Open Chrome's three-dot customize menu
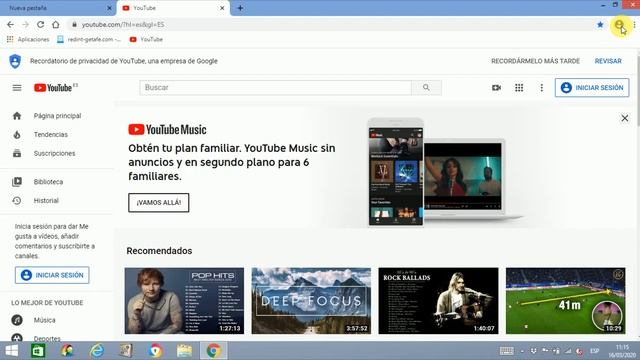 tap(634, 24)
